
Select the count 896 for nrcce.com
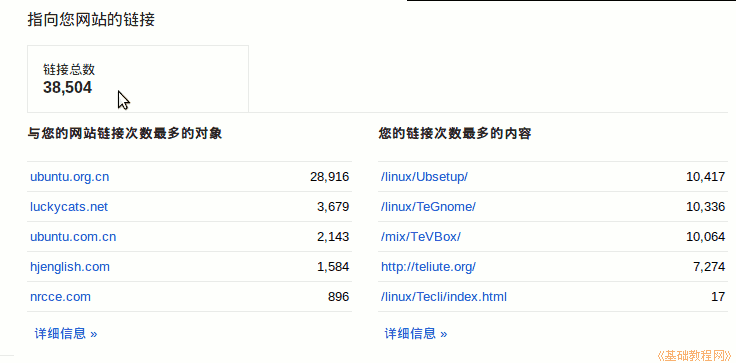338,297
